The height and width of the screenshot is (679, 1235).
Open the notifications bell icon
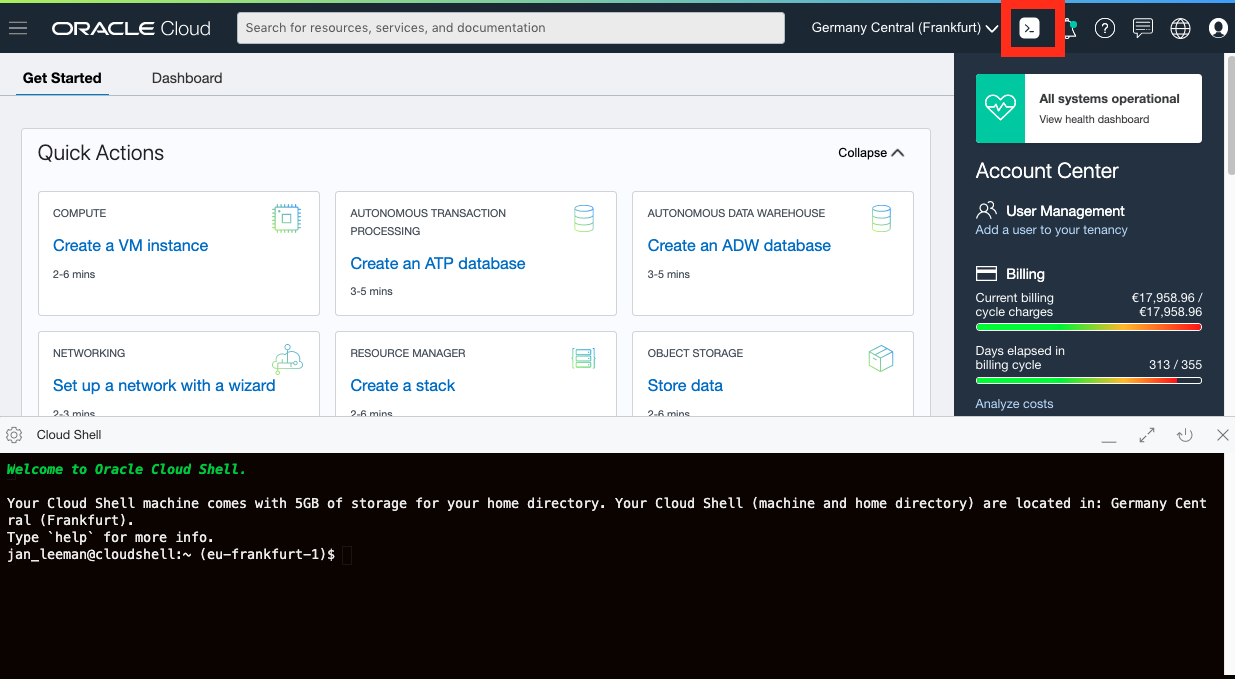1069,28
